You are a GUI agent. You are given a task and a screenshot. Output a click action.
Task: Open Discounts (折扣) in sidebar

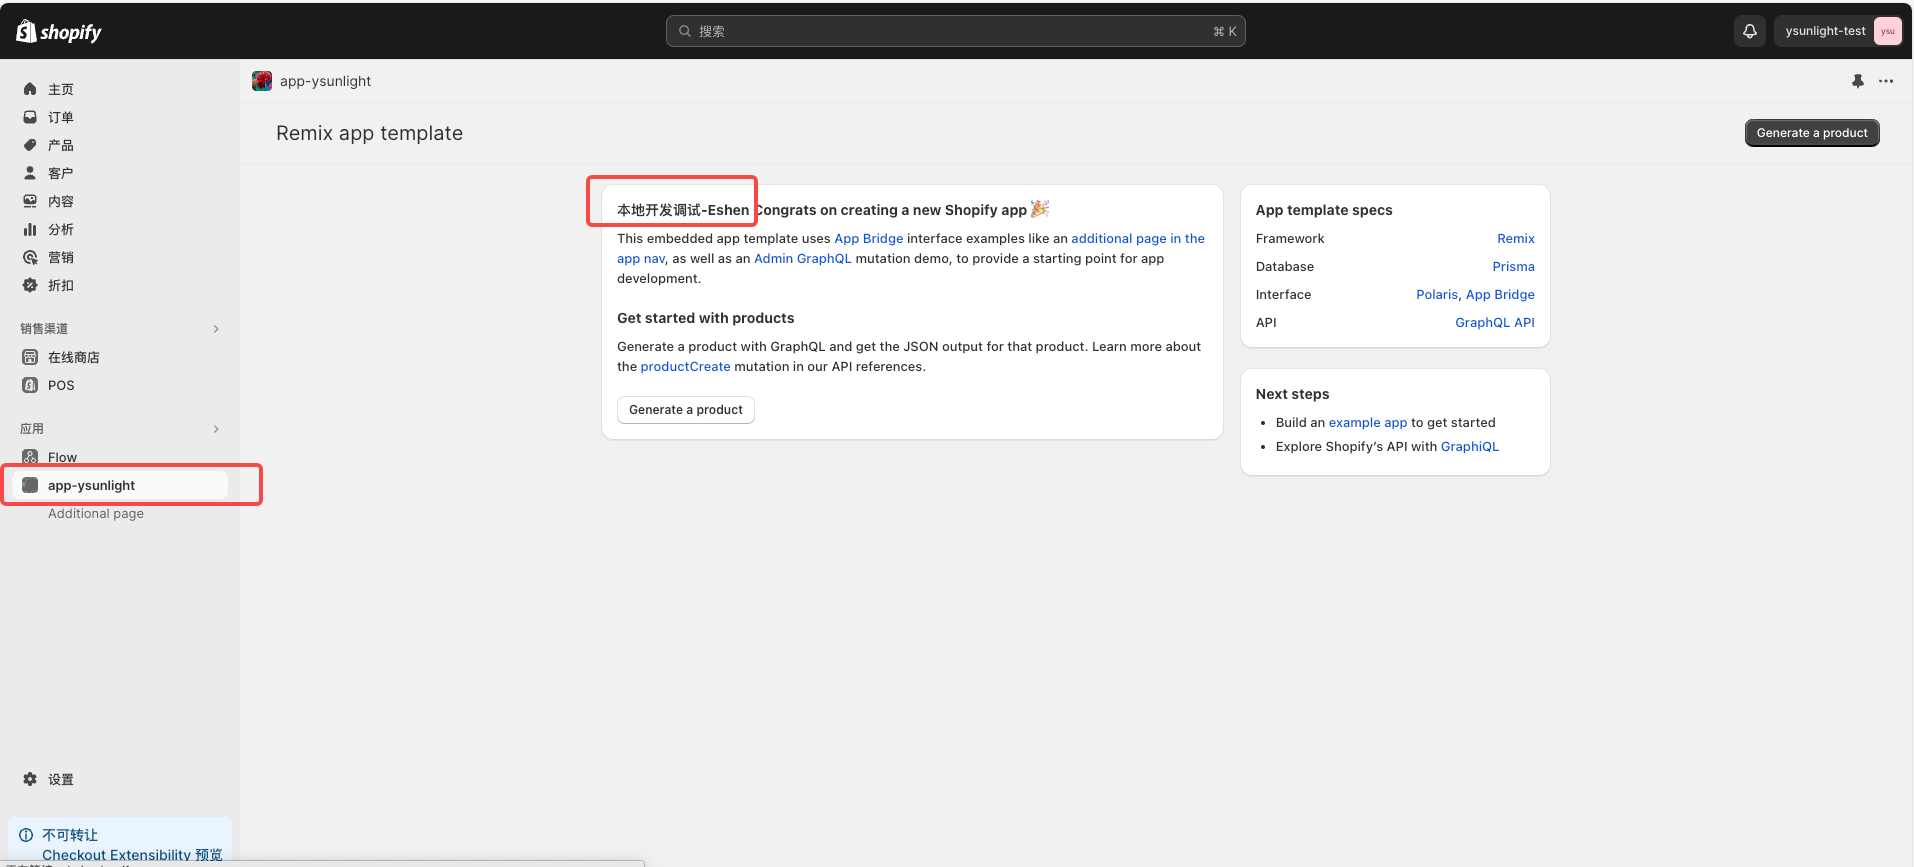click(60, 285)
